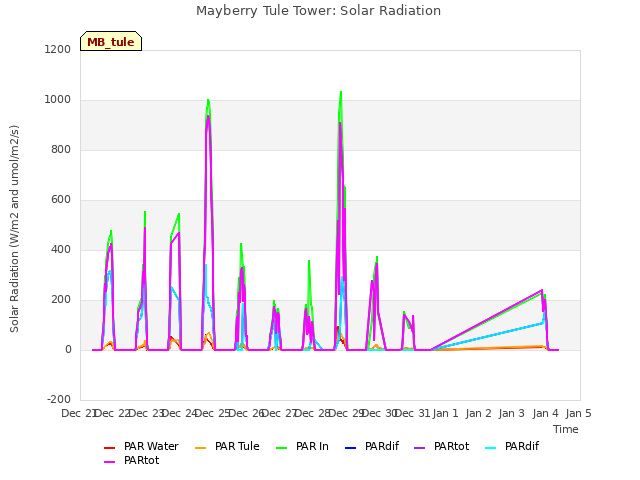Click the MB_tule site label badge

[111, 41]
